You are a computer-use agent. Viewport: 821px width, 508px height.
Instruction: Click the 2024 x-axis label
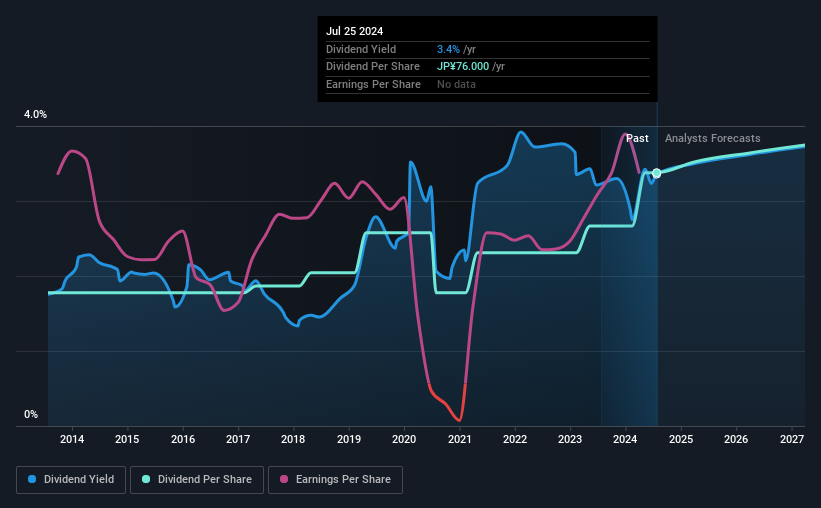(625, 439)
